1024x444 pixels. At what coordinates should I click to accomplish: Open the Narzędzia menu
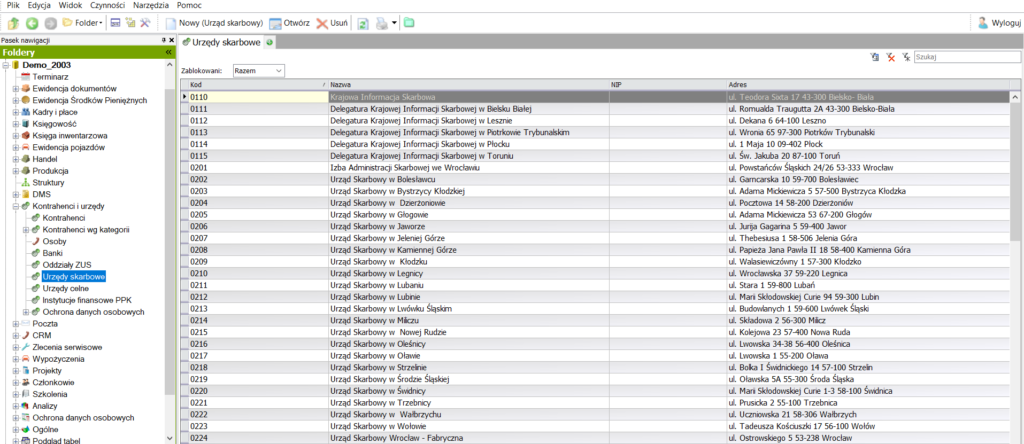coord(151,5)
